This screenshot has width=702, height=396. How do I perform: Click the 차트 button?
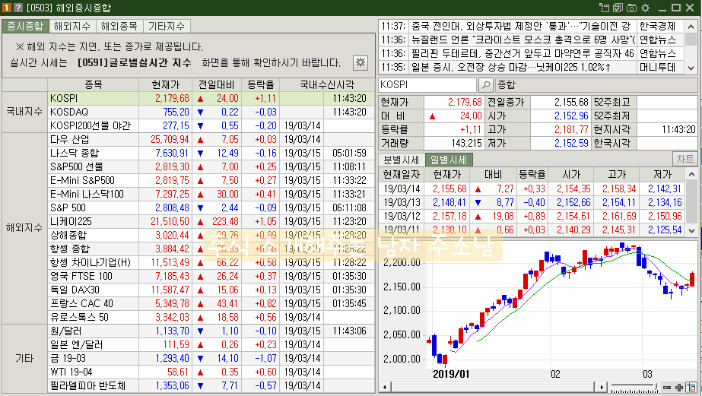click(685, 159)
